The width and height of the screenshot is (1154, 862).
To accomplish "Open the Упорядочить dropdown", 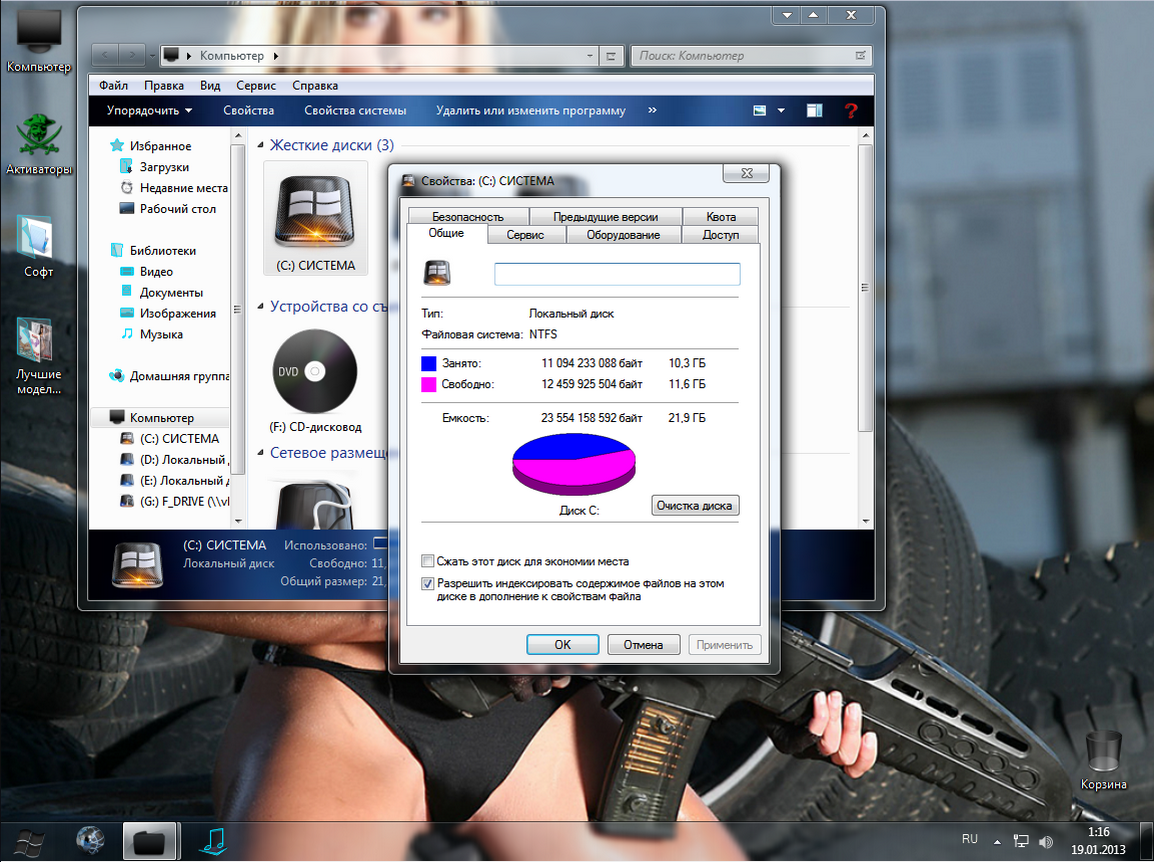I will click(x=149, y=110).
